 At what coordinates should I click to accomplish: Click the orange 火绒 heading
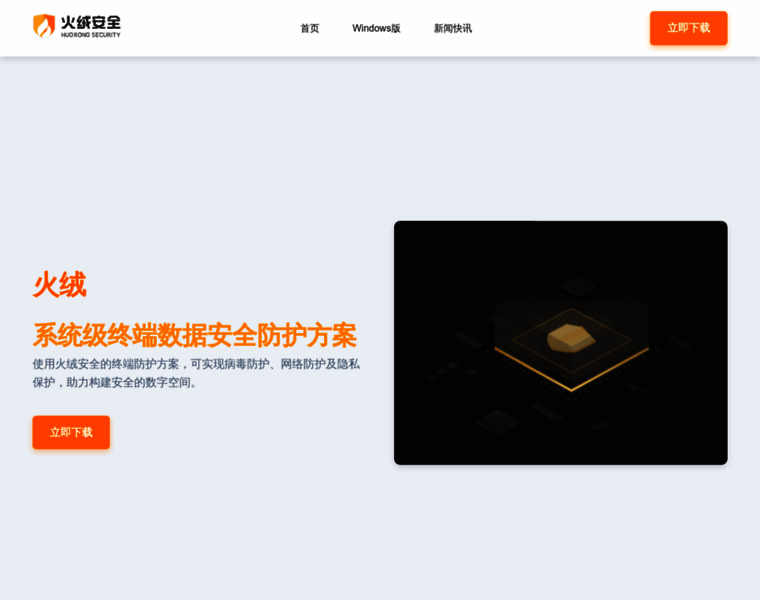pyautogui.click(x=60, y=284)
